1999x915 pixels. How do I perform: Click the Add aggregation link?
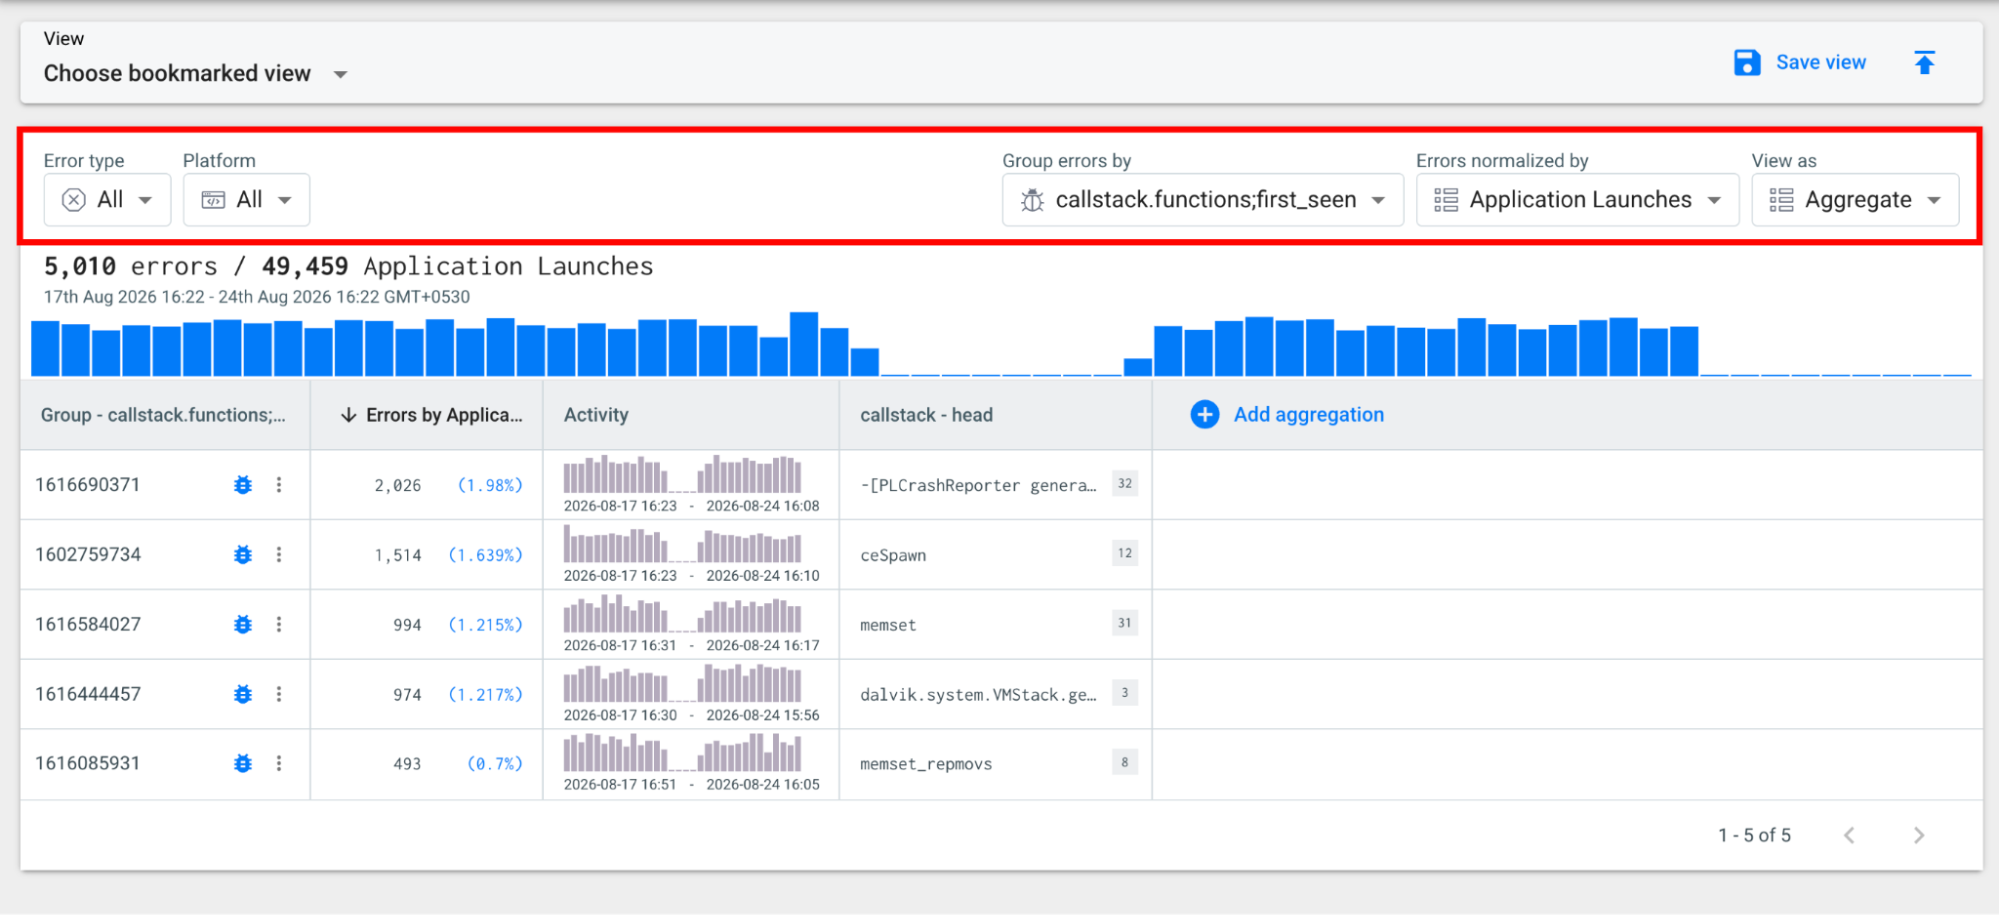click(x=1309, y=415)
